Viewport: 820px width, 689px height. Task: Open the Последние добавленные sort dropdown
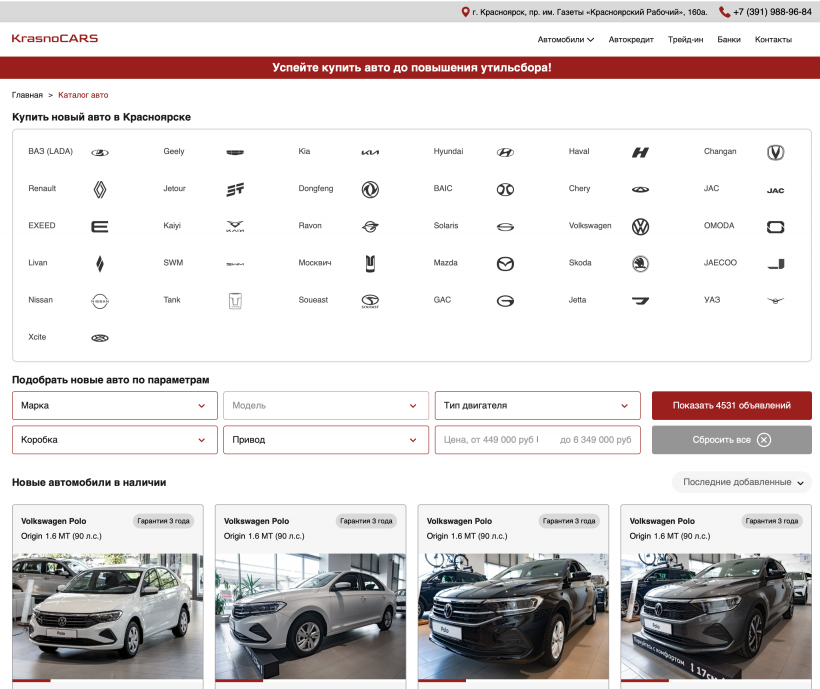pyautogui.click(x=742, y=482)
